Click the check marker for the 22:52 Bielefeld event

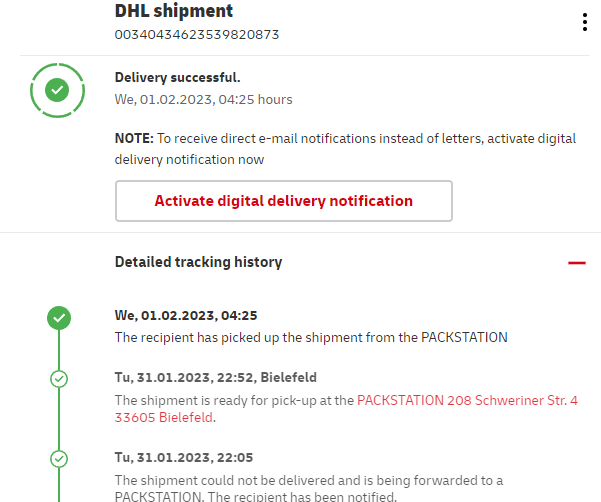(x=59, y=378)
